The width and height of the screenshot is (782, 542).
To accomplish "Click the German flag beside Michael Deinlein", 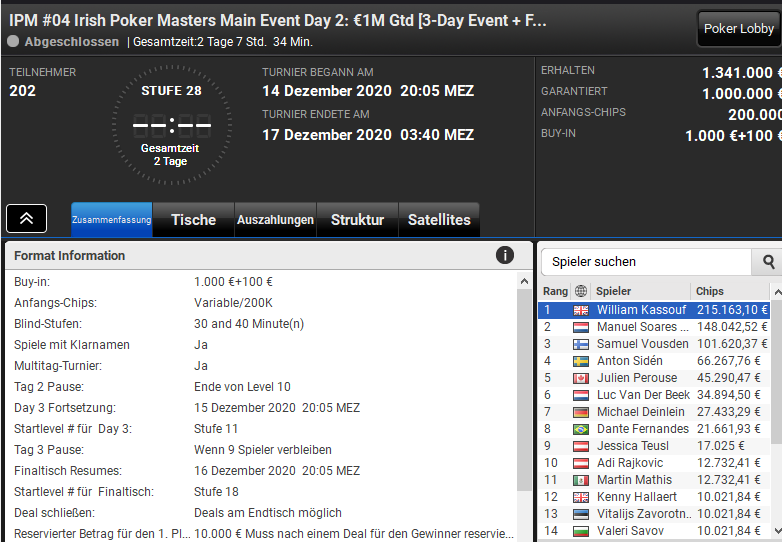I will 581,412.
